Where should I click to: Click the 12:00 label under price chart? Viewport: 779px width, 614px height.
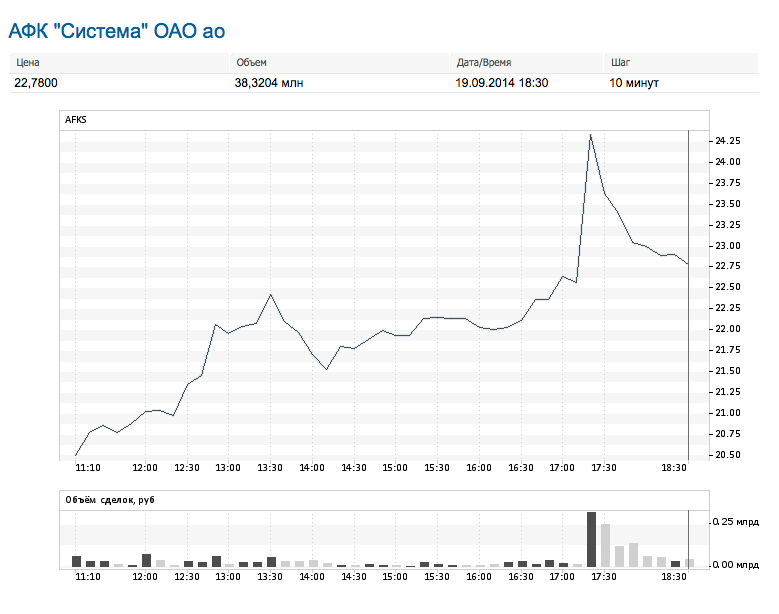point(145,467)
